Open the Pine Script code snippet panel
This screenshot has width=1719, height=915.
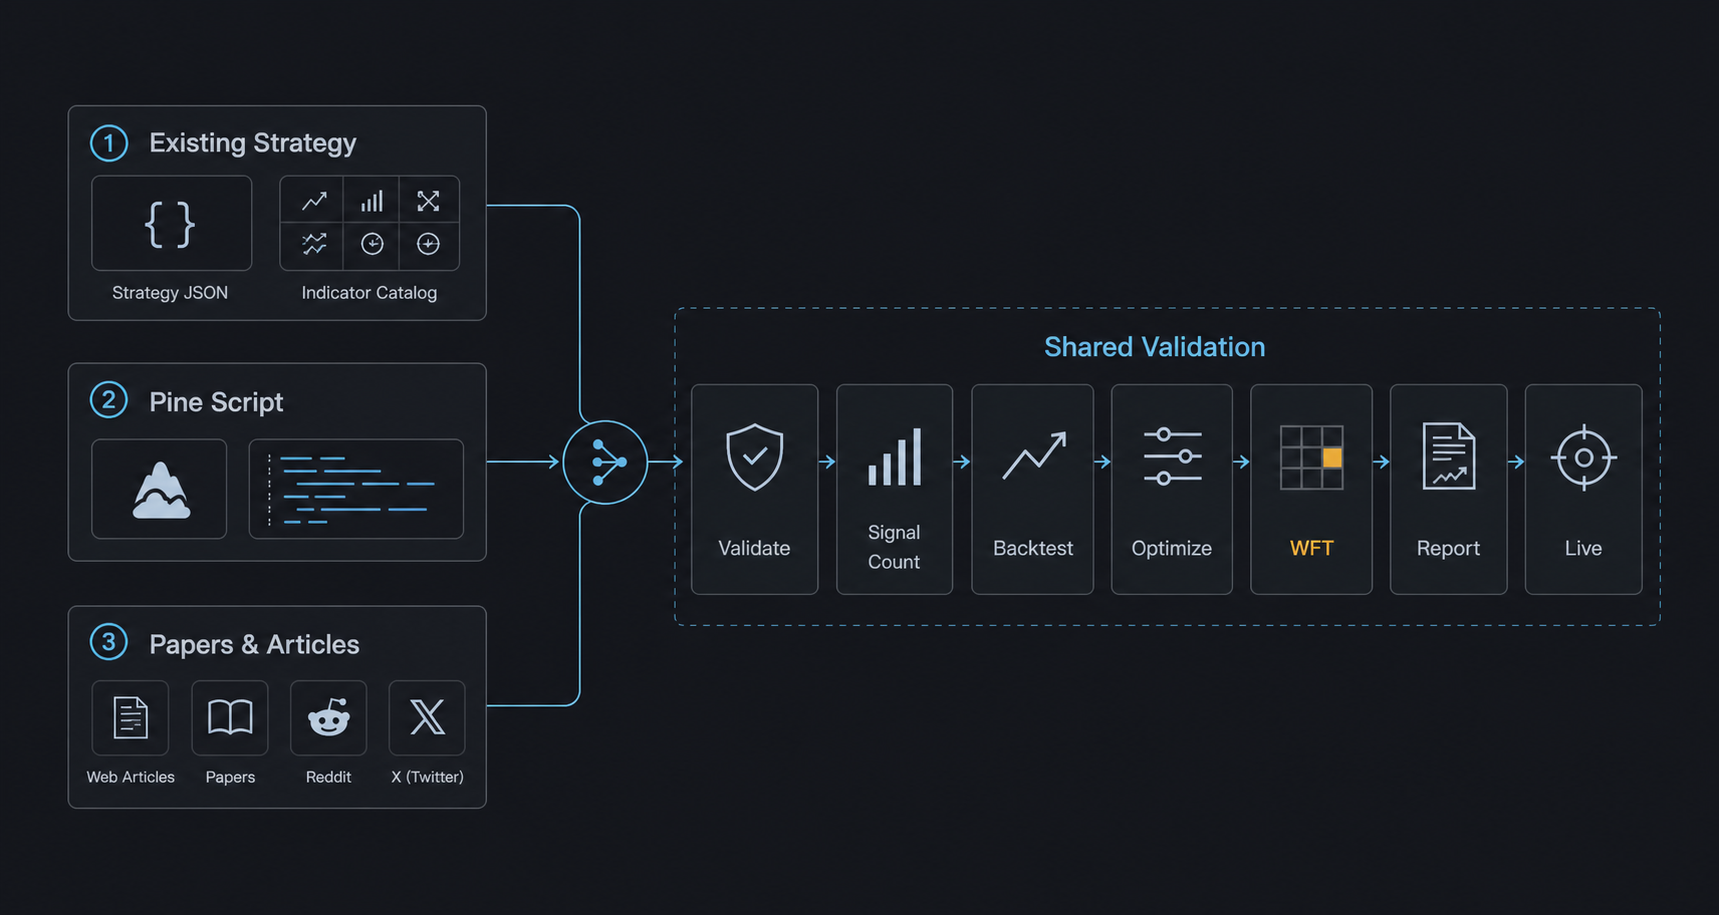click(x=356, y=489)
